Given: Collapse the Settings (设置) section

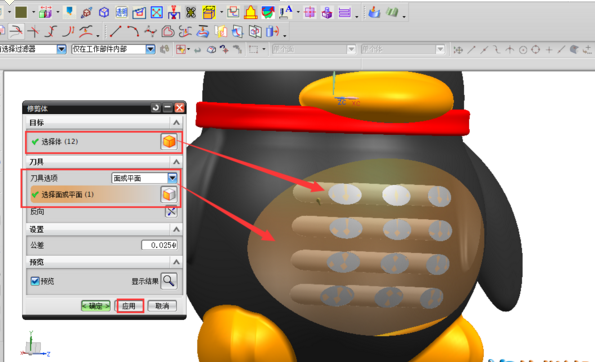Looking at the screenshot, I should point(176,229).
